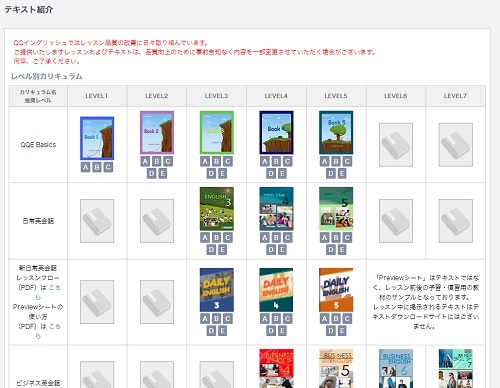Click A button under QQE Basics Book 2
Viewport: 500px width, 388px height.
[145, 161]
